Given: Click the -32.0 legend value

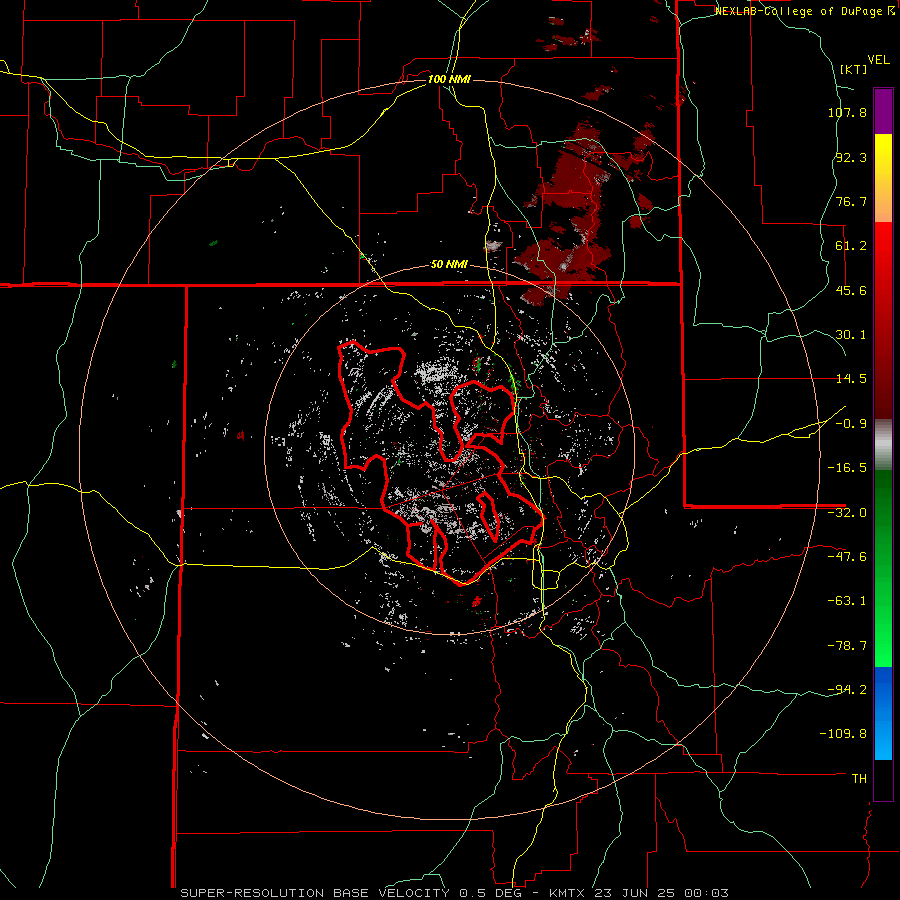Looking at the screenshot, I should point(847,513).
